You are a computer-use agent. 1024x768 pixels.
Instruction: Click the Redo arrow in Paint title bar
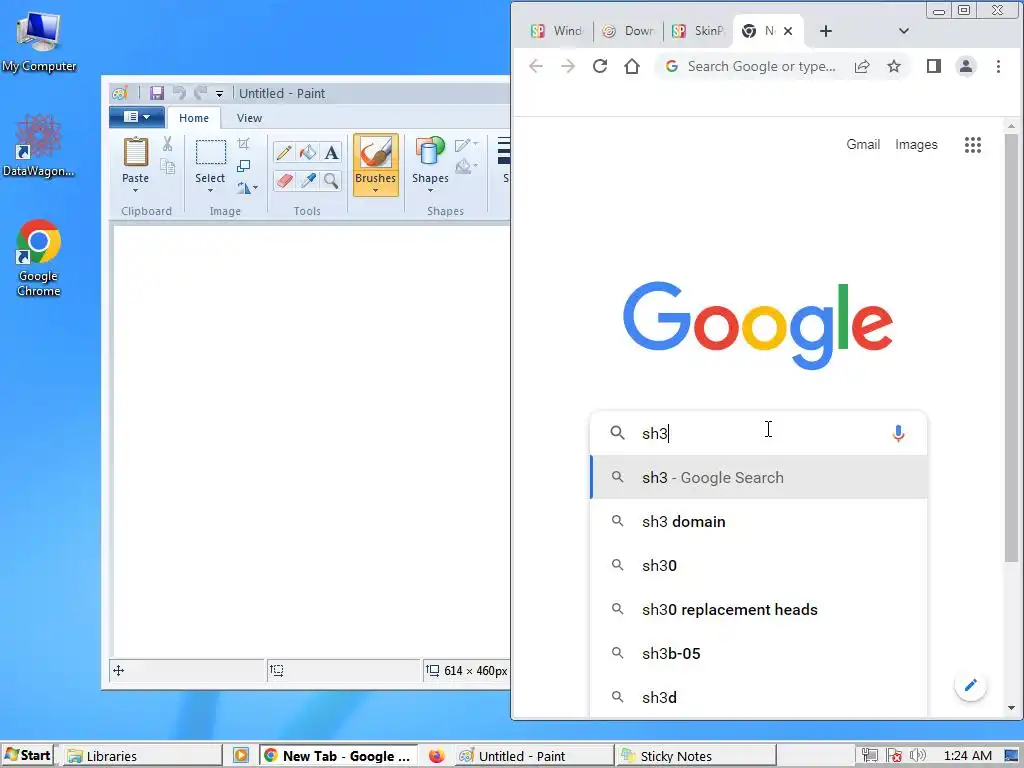coord(200,93)
